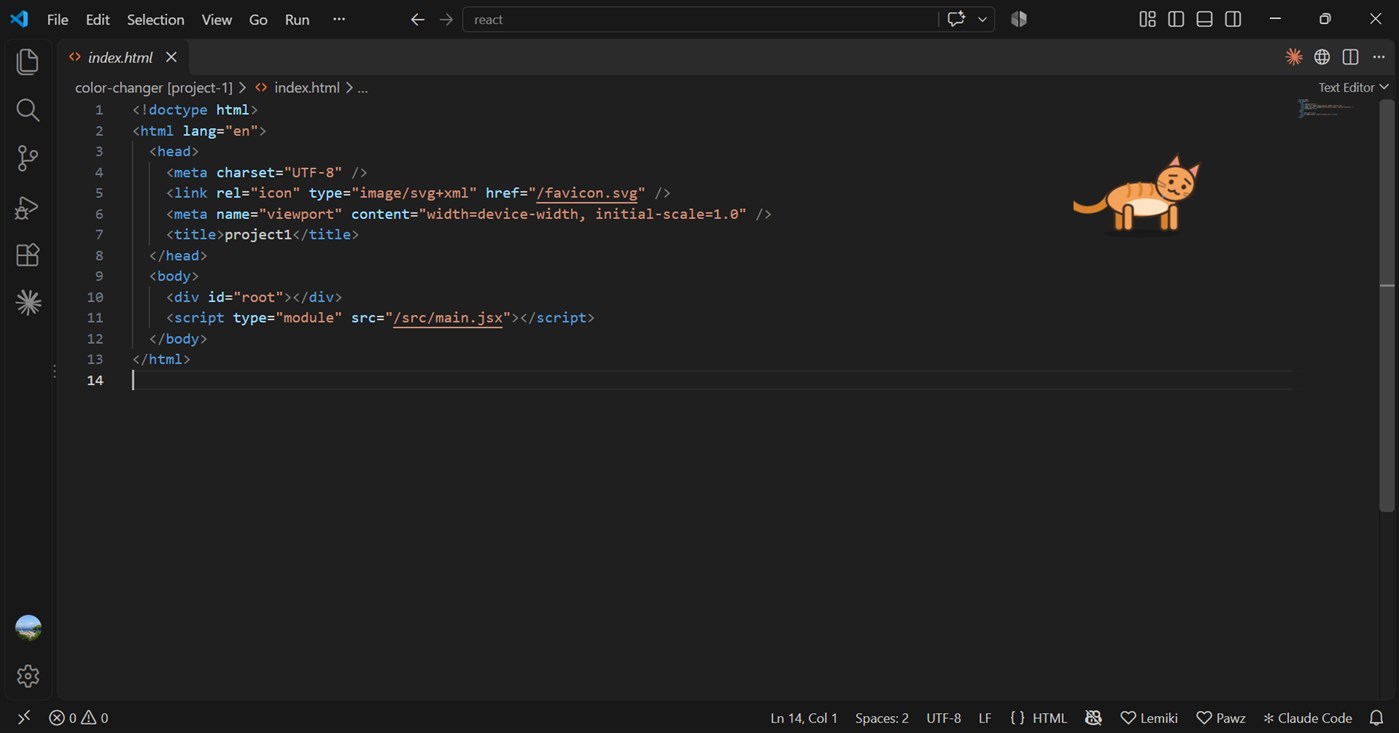Toggle the Secondary Side Bar
This screenshot has width=1399, height=733.
click(x=1233, y=19)
